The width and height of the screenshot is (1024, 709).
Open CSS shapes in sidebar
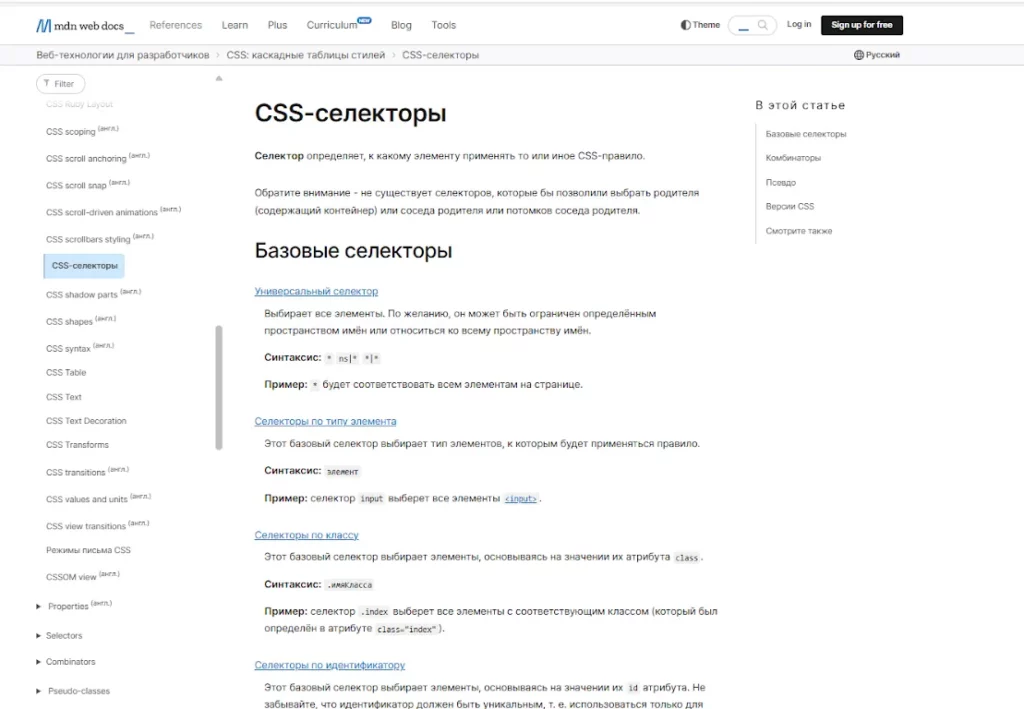coord(81,321)
